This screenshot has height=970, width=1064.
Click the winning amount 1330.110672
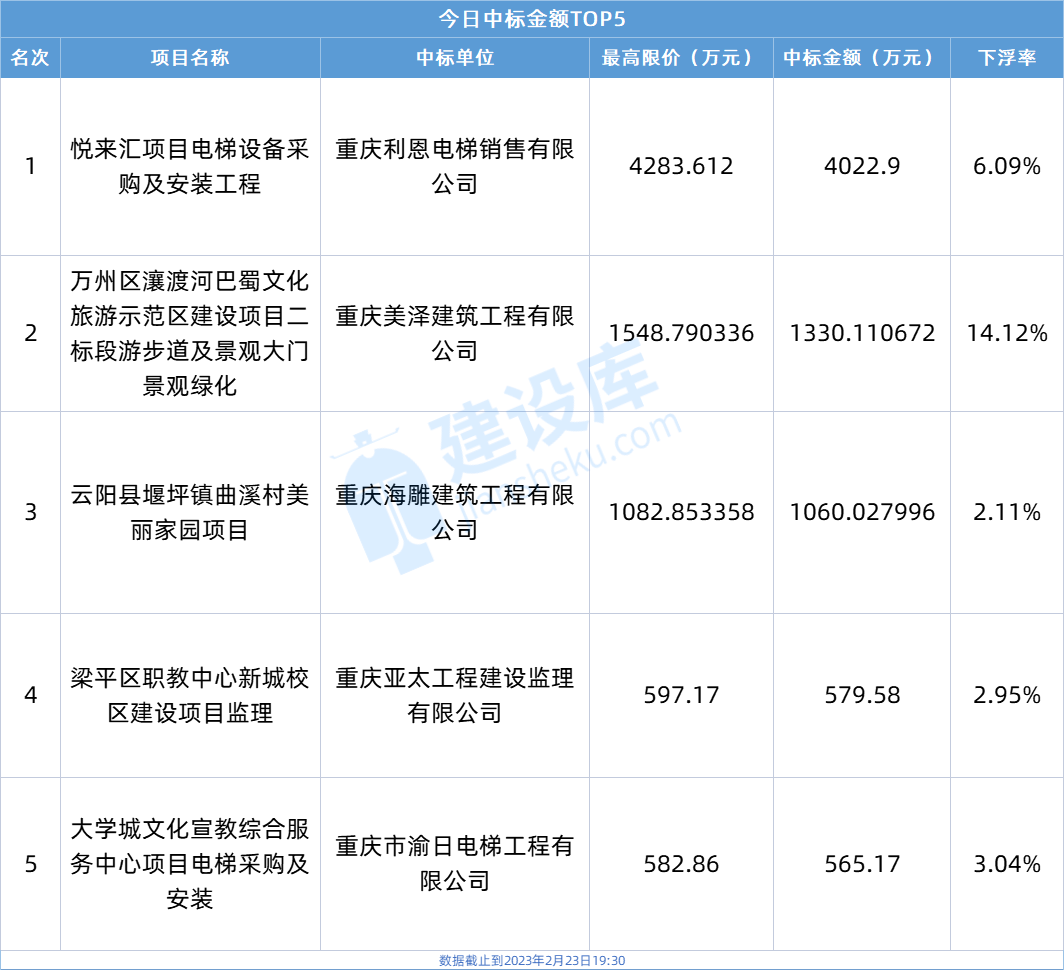tap(862, 333)
